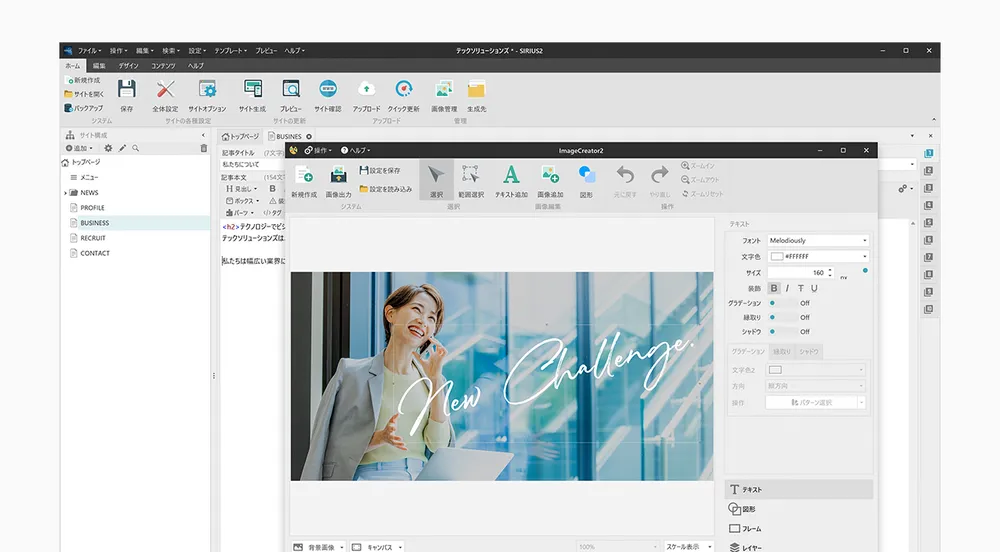The width and height of the screenshot is (1000, 552).
Task: Toggle italic I decoration button
Action: coord(787,288)
